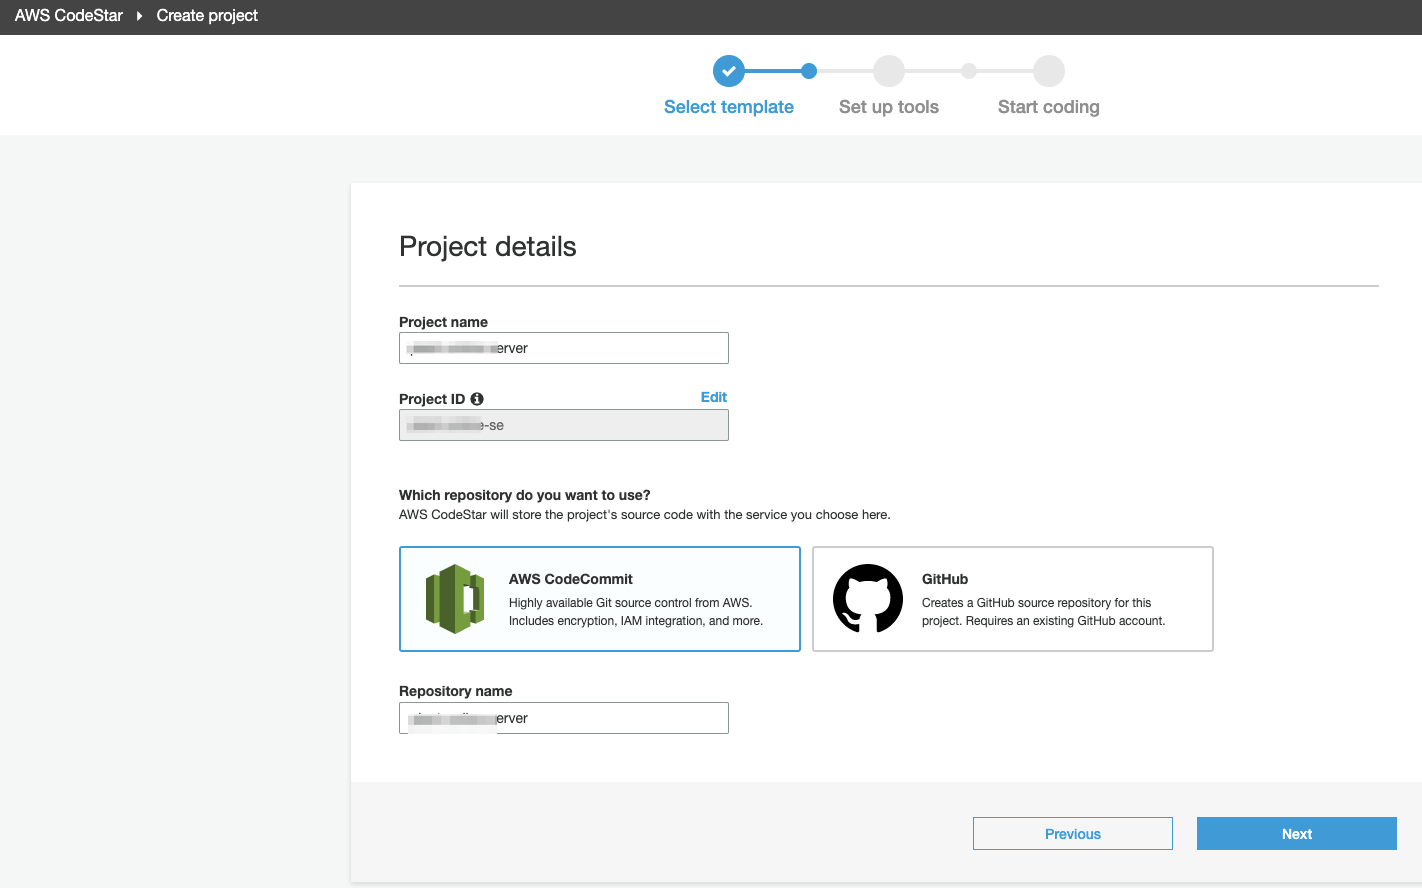Click the Create project breadcrumb
1422x888 pixels.
207,16
